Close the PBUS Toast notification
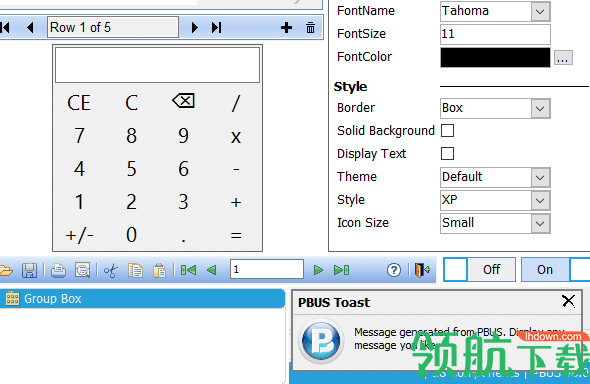Image resolution: width=590 pixels, height=384 pixels. tap(568, 301)
